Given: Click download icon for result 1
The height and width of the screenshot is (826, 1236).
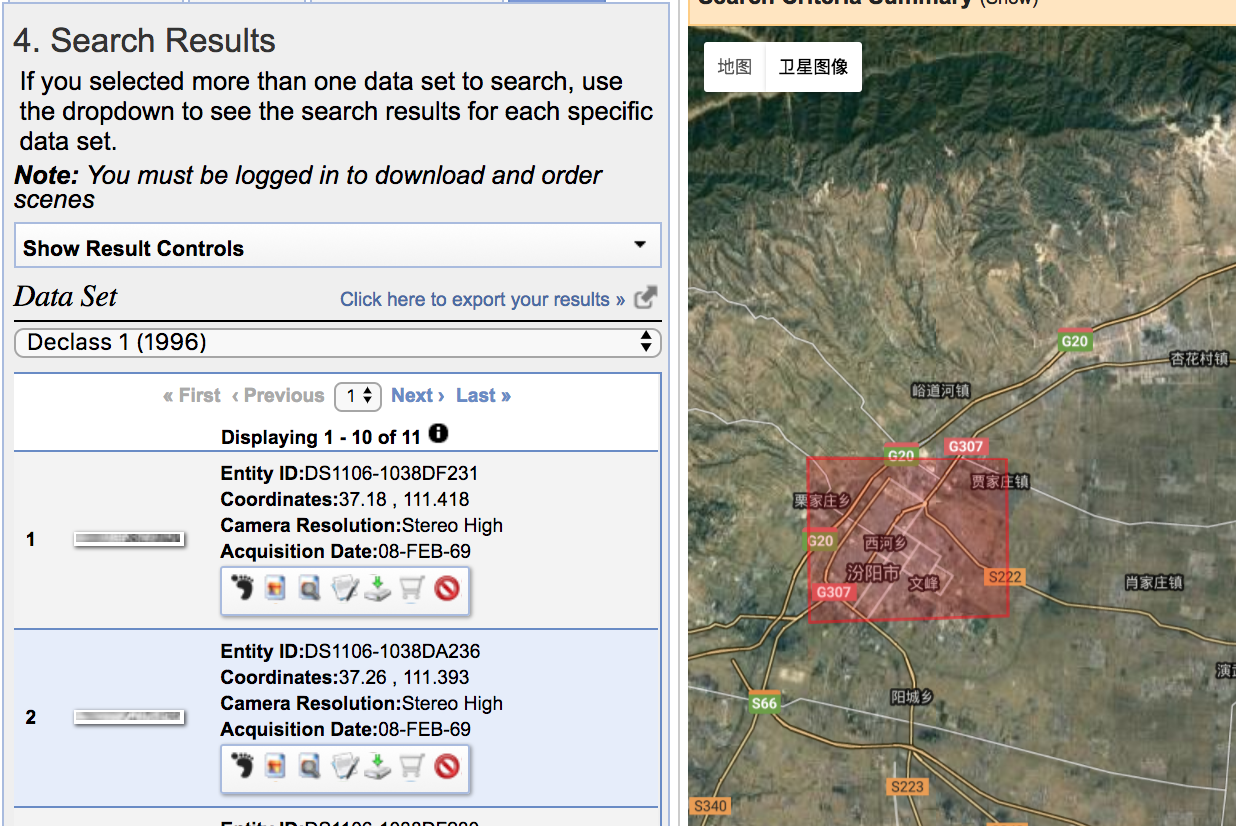Looking at the screenshot, I should pos(378,589).
